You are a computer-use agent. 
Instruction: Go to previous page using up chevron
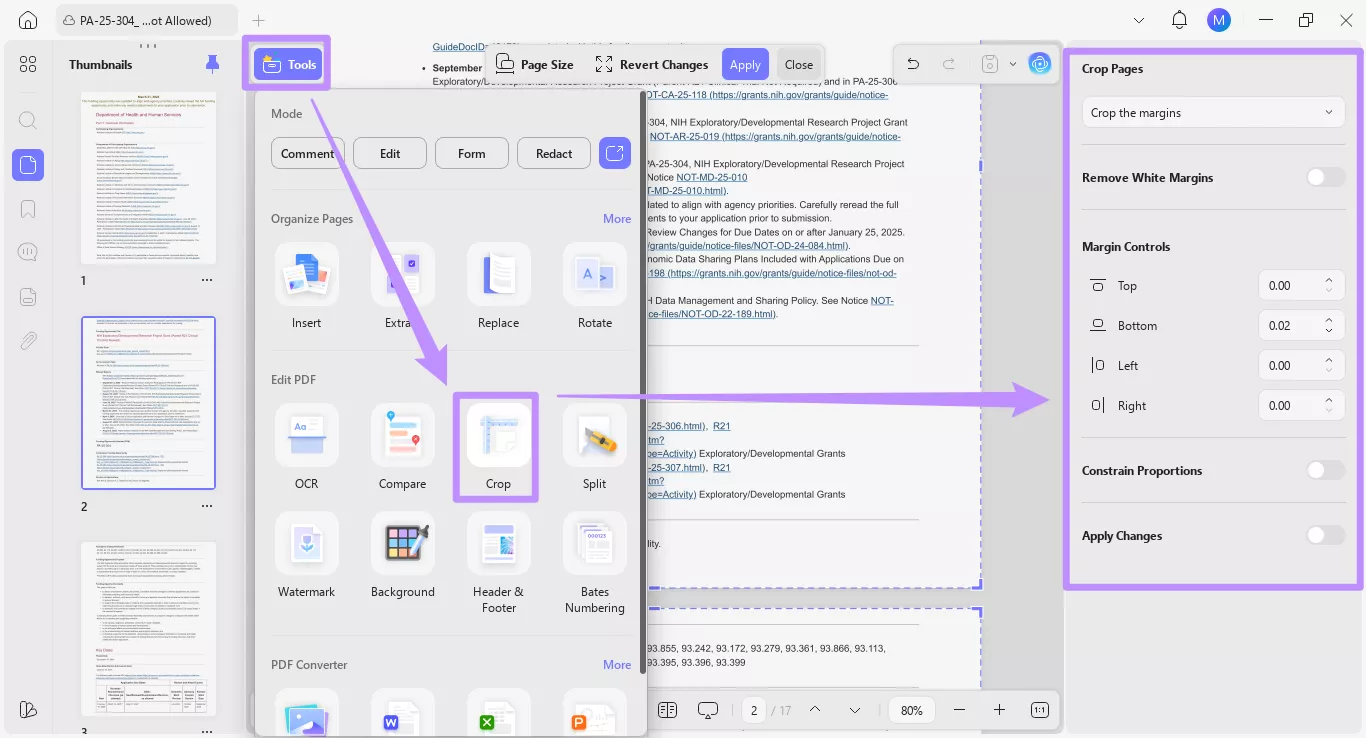(x=815, y=710)
